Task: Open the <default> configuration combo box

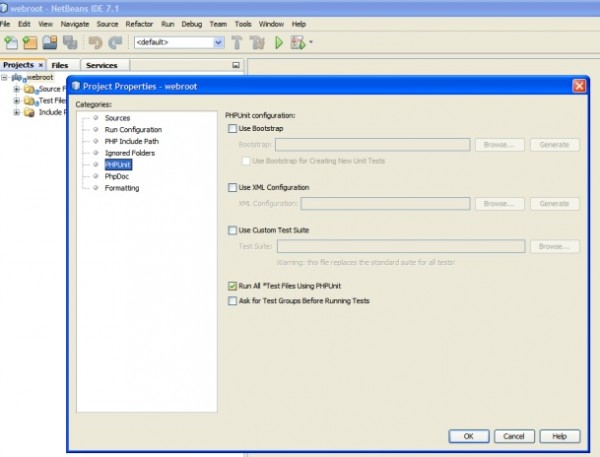Action: (x=179, y=42)
